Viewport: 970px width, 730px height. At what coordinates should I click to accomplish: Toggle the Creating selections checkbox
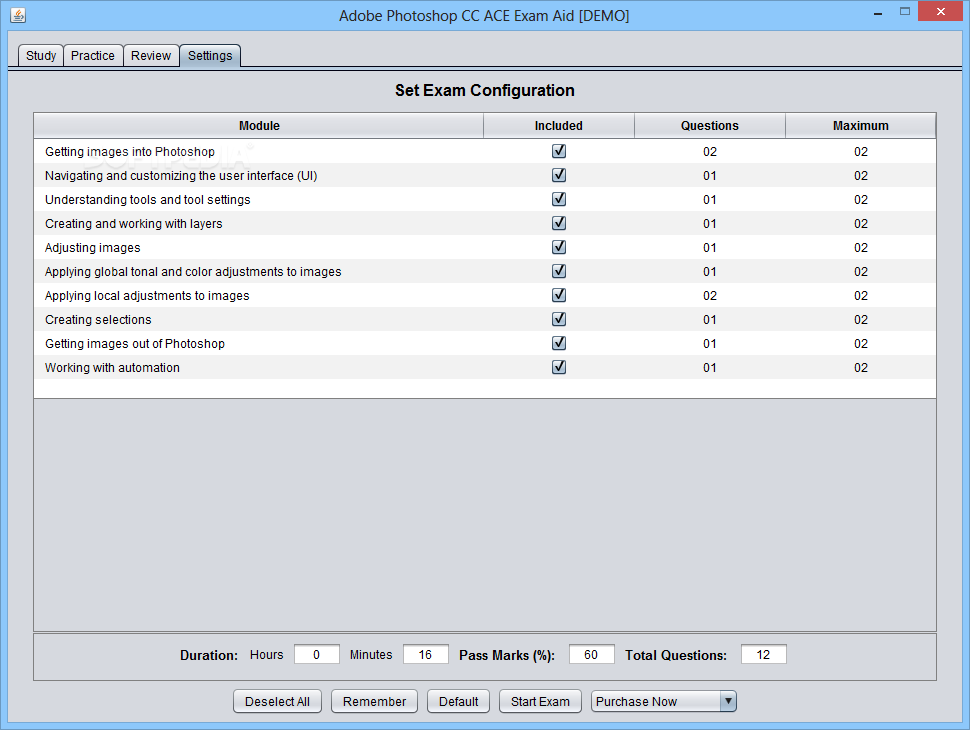(x=559, y=319)
